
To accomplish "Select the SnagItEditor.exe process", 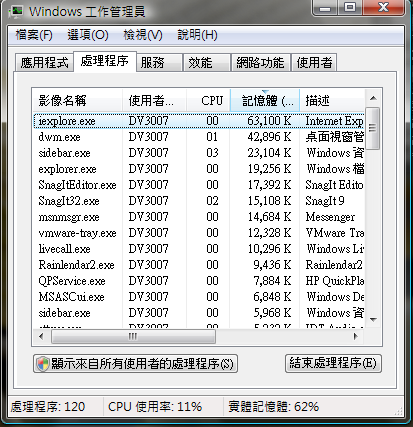I will (199, 185).
